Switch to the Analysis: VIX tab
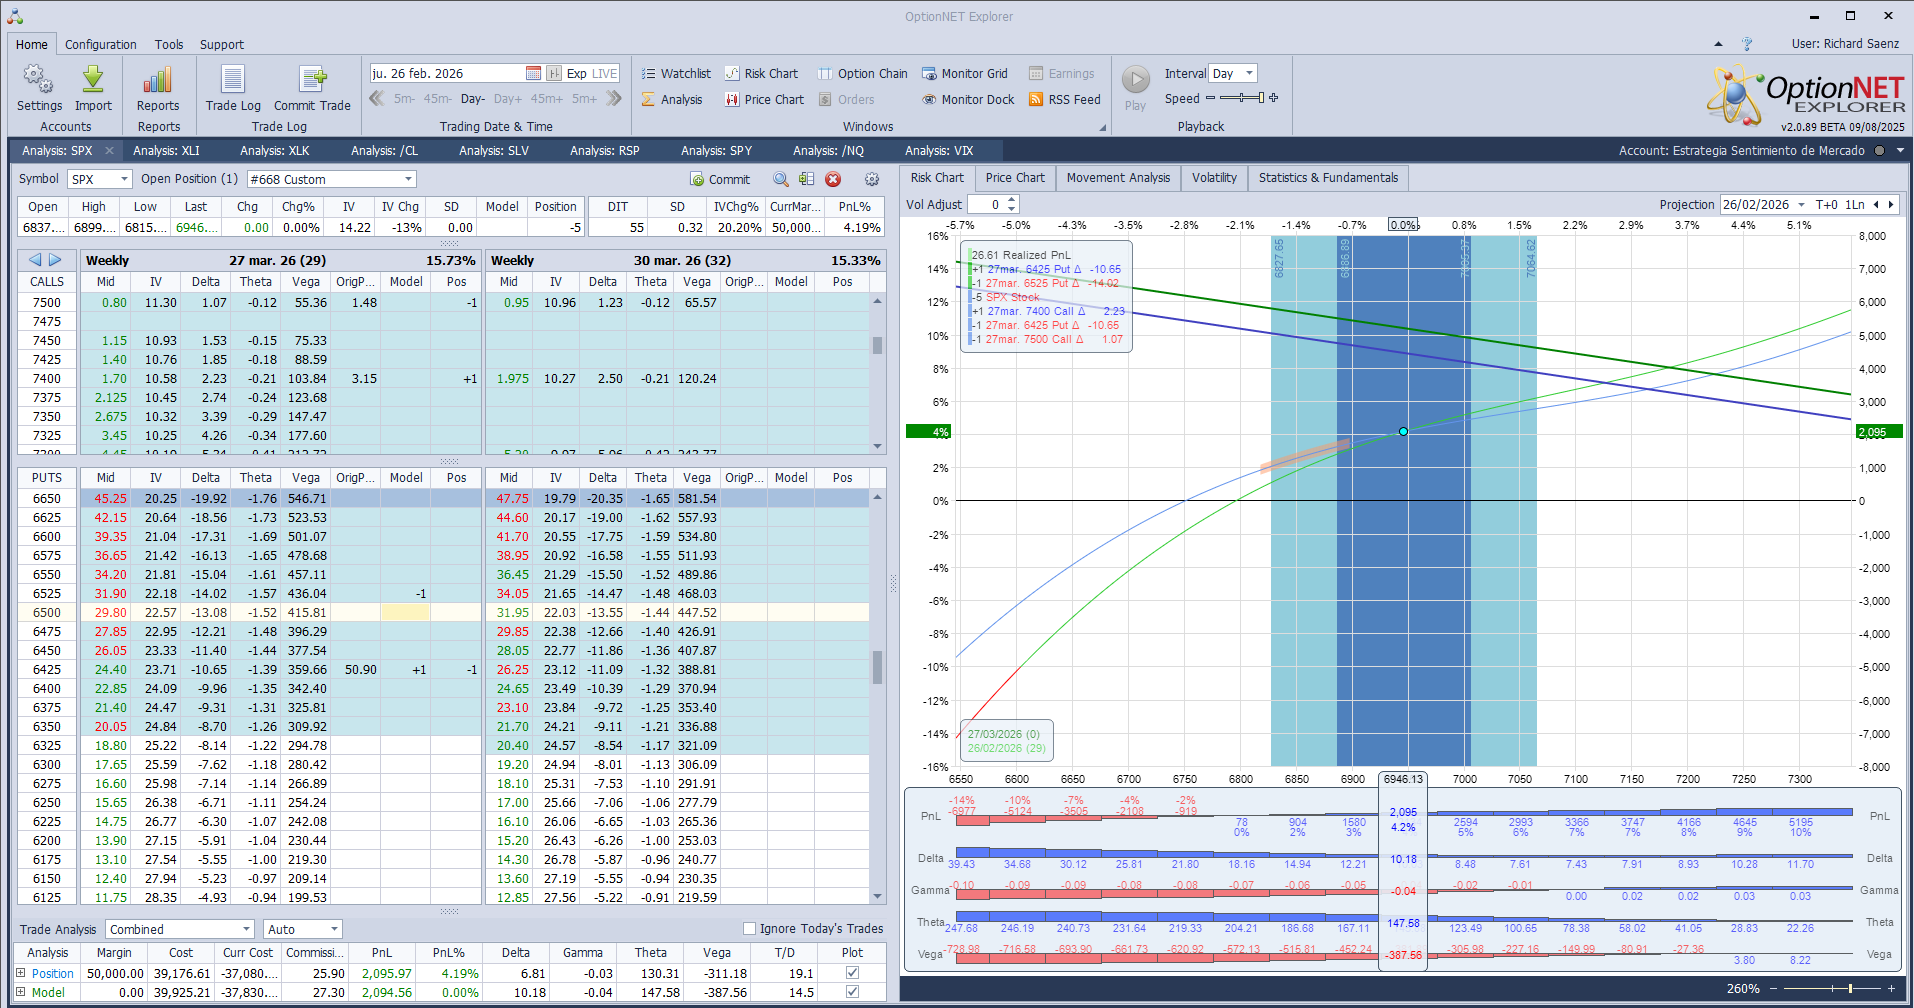The height and width of the screenshot is (1008, 1914). (939, 151)
